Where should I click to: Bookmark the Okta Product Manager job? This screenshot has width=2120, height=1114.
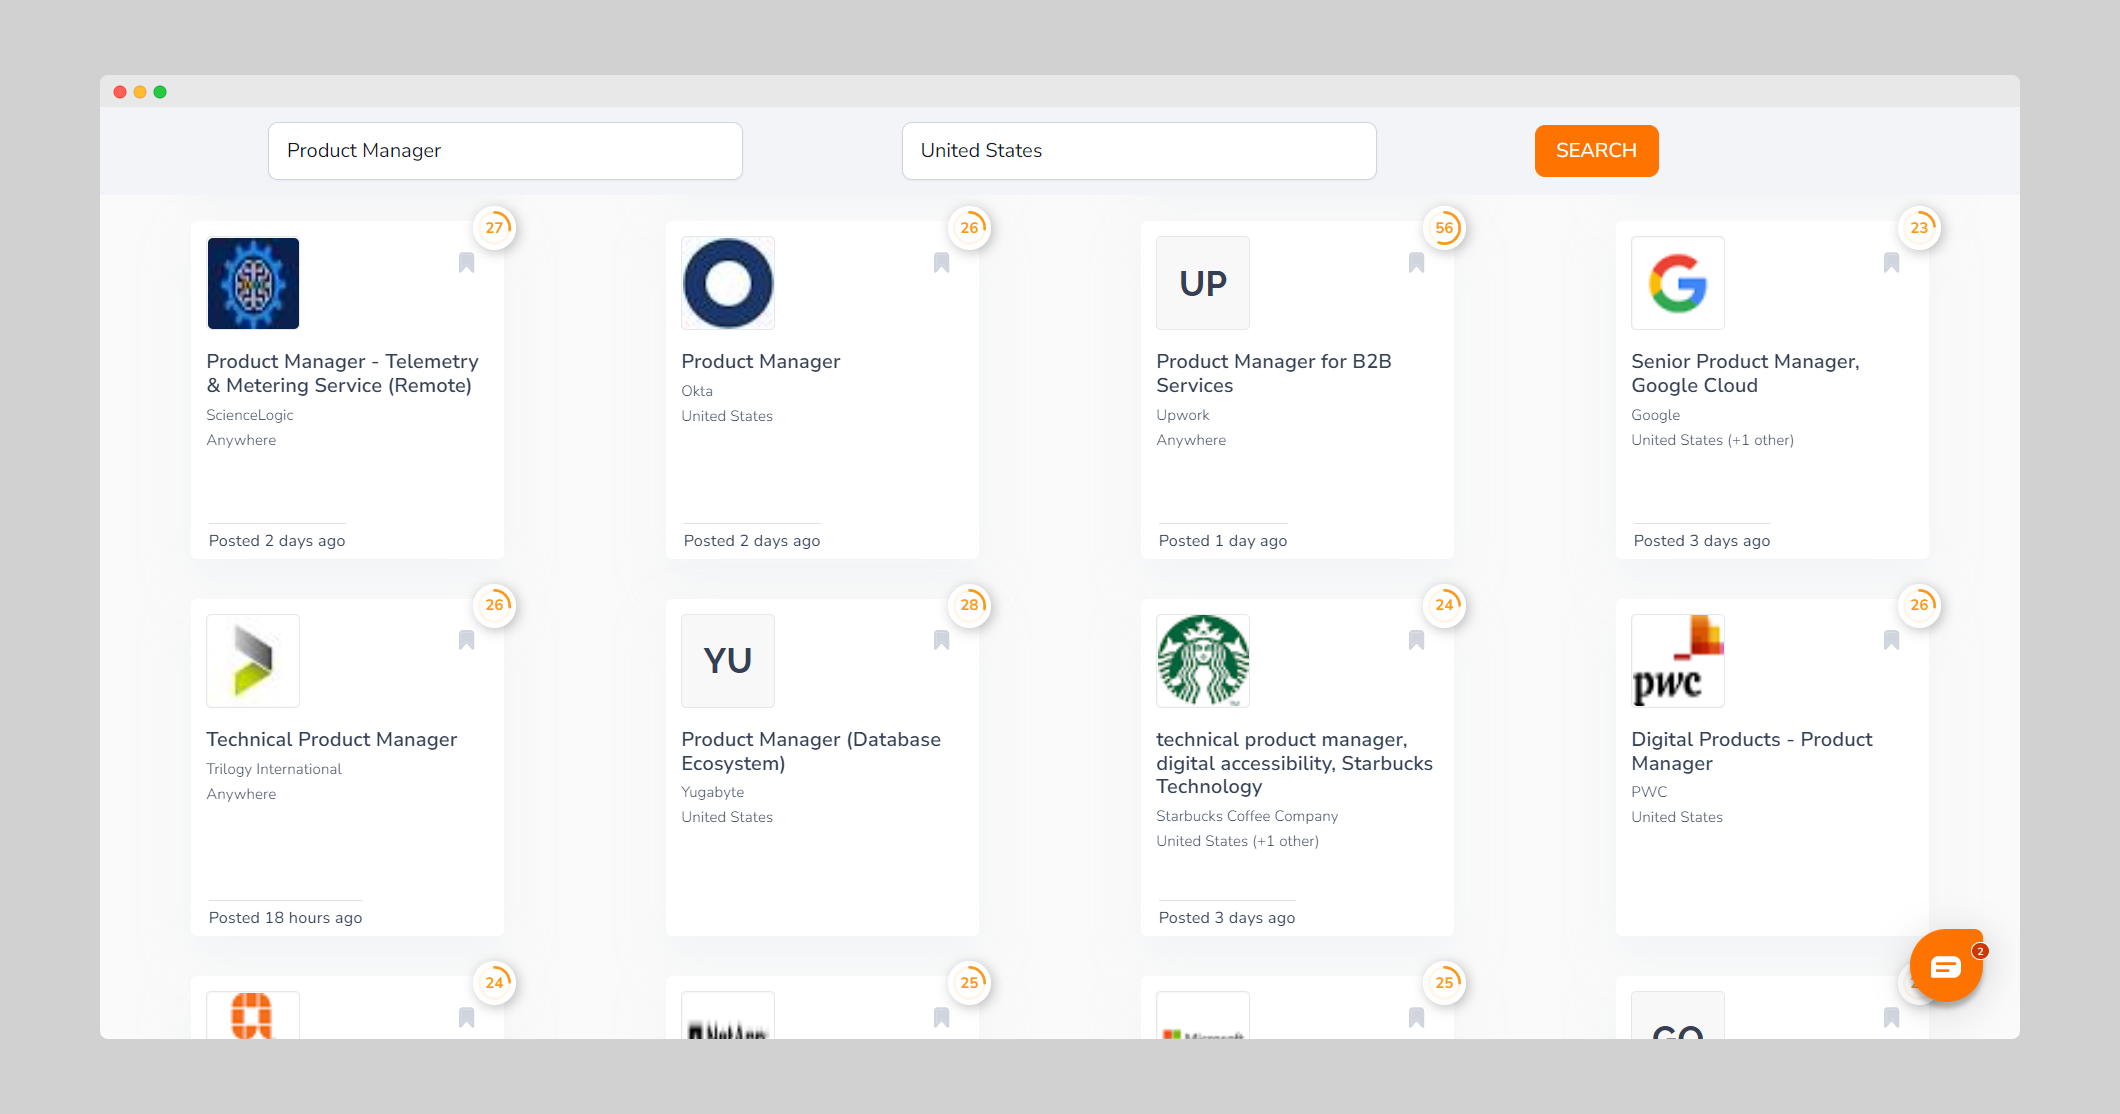coord(941,263)
